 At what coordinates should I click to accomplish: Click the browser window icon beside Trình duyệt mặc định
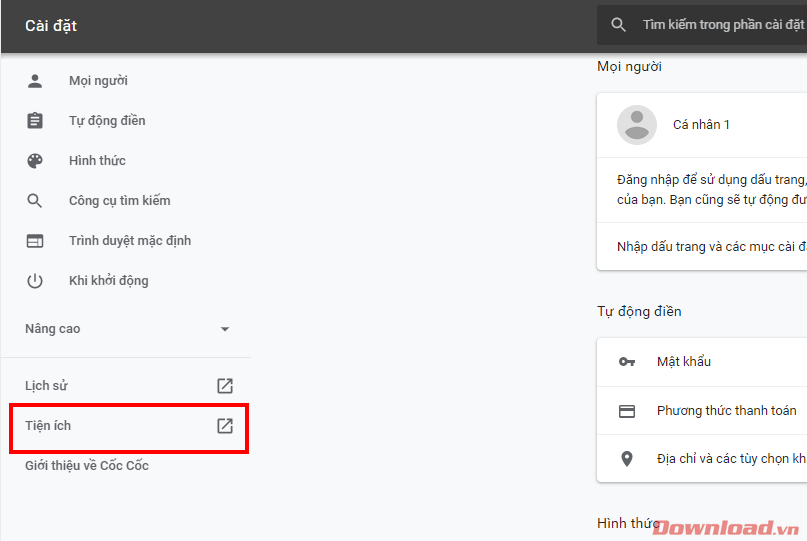coord(34,241)
